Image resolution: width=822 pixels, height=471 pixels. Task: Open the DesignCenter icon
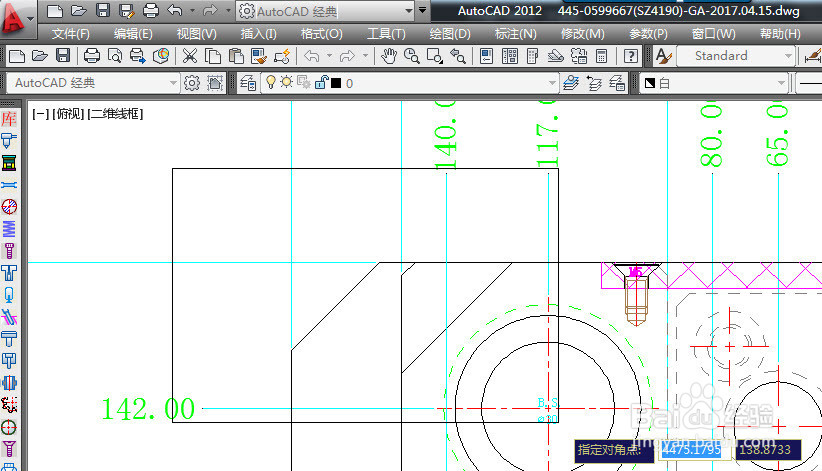(510, 56)
